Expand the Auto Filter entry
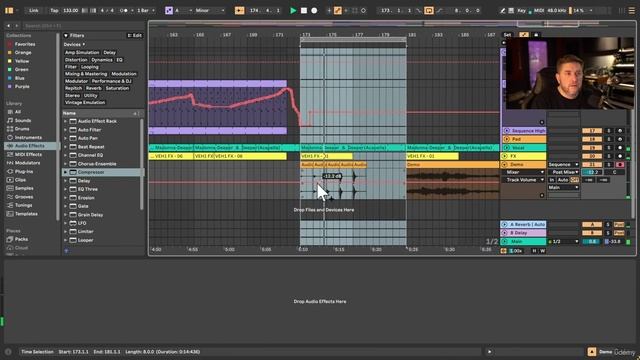Image resolution: width=640 pixels, height=360 pixels. click(65, 130)
